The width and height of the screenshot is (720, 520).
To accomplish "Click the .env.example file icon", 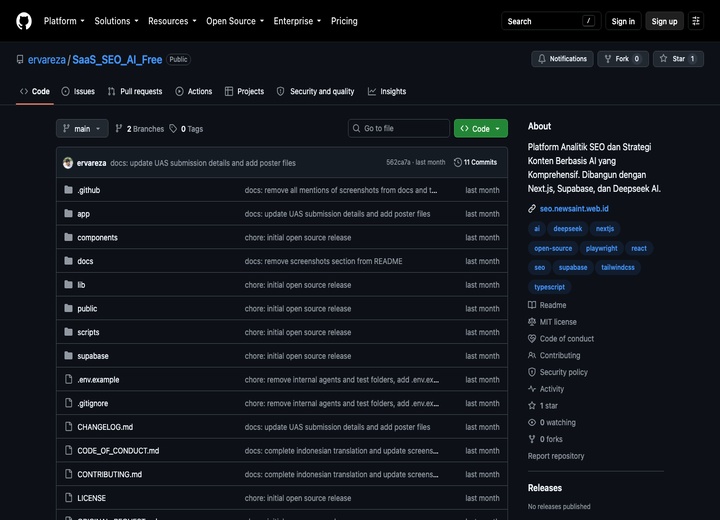I will point(68,379).
